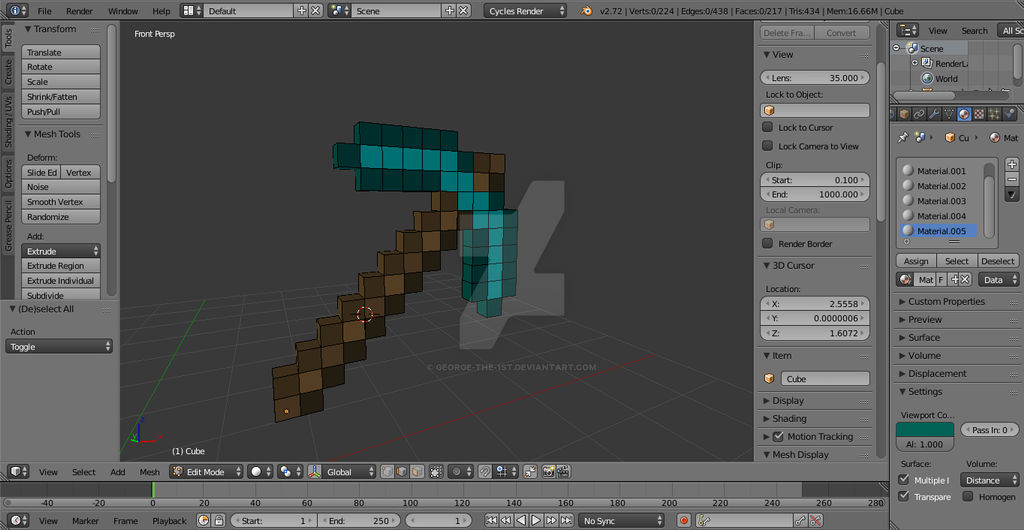The height and width of the screenshot is (530, 1024).
Task: Click the insert keyframe key icon
Action: pyautogui.click(x=799, y=520)
